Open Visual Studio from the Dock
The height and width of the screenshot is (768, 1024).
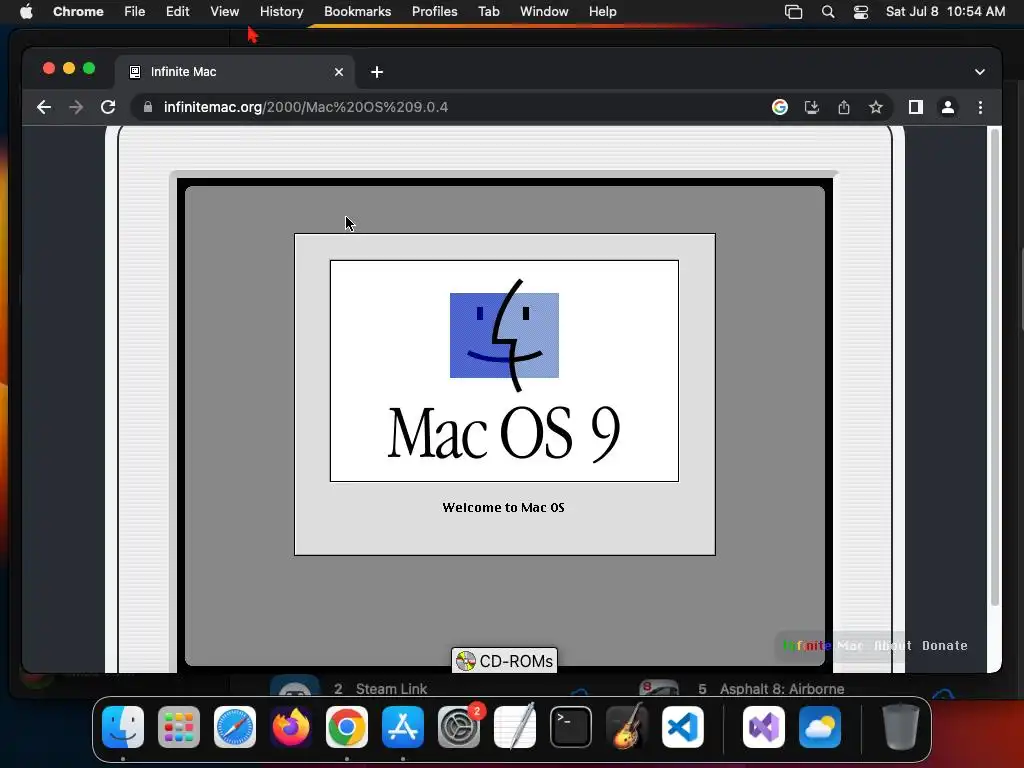[763, 727]
